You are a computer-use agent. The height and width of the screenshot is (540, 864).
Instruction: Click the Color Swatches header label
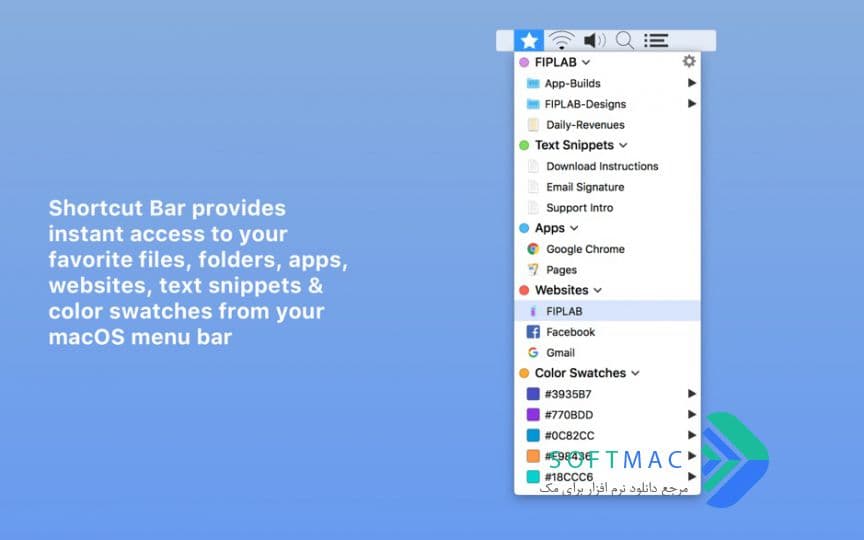580,373
